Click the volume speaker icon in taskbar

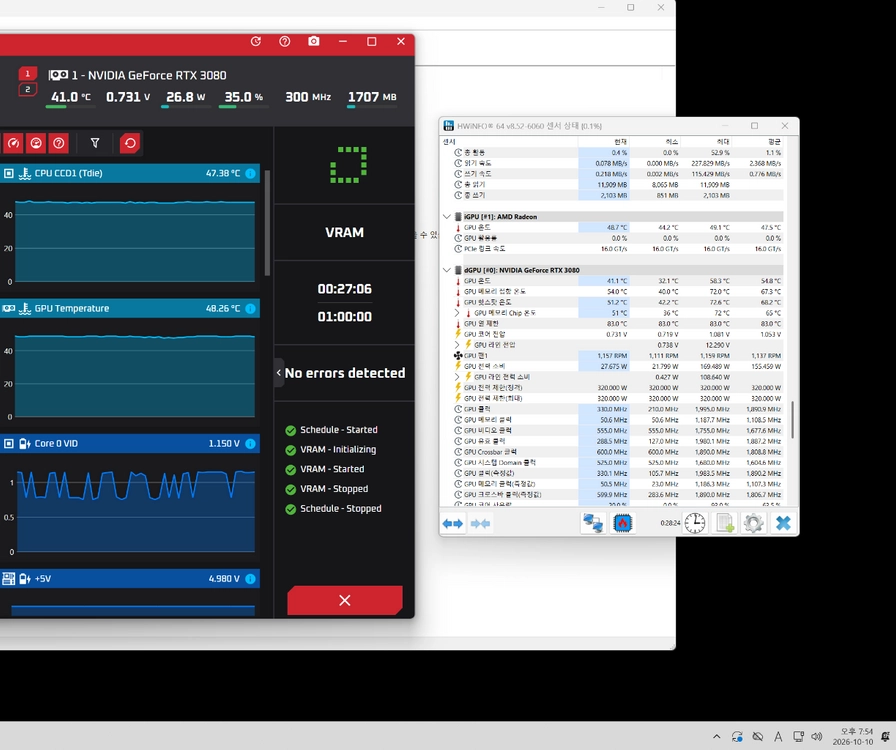point(817,736)
